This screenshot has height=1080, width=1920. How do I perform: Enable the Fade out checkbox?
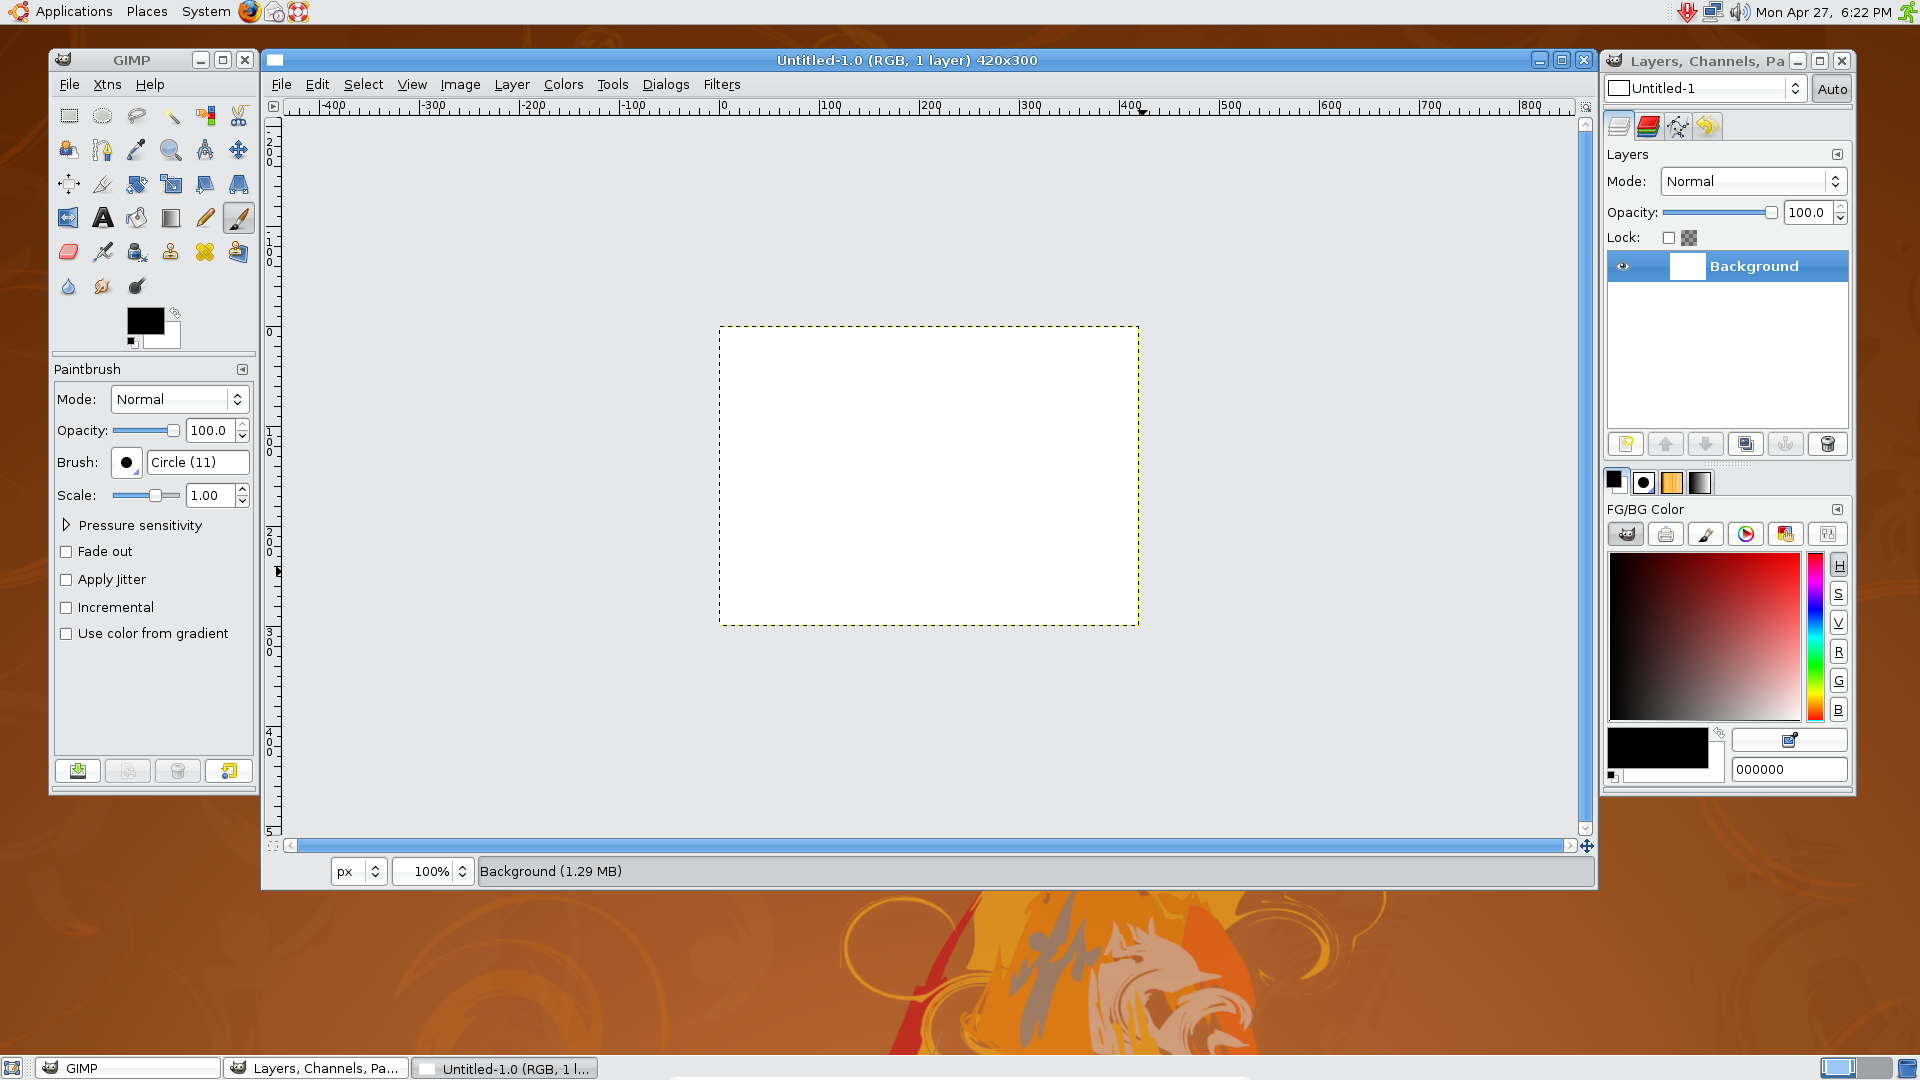[x=66, y=552]
